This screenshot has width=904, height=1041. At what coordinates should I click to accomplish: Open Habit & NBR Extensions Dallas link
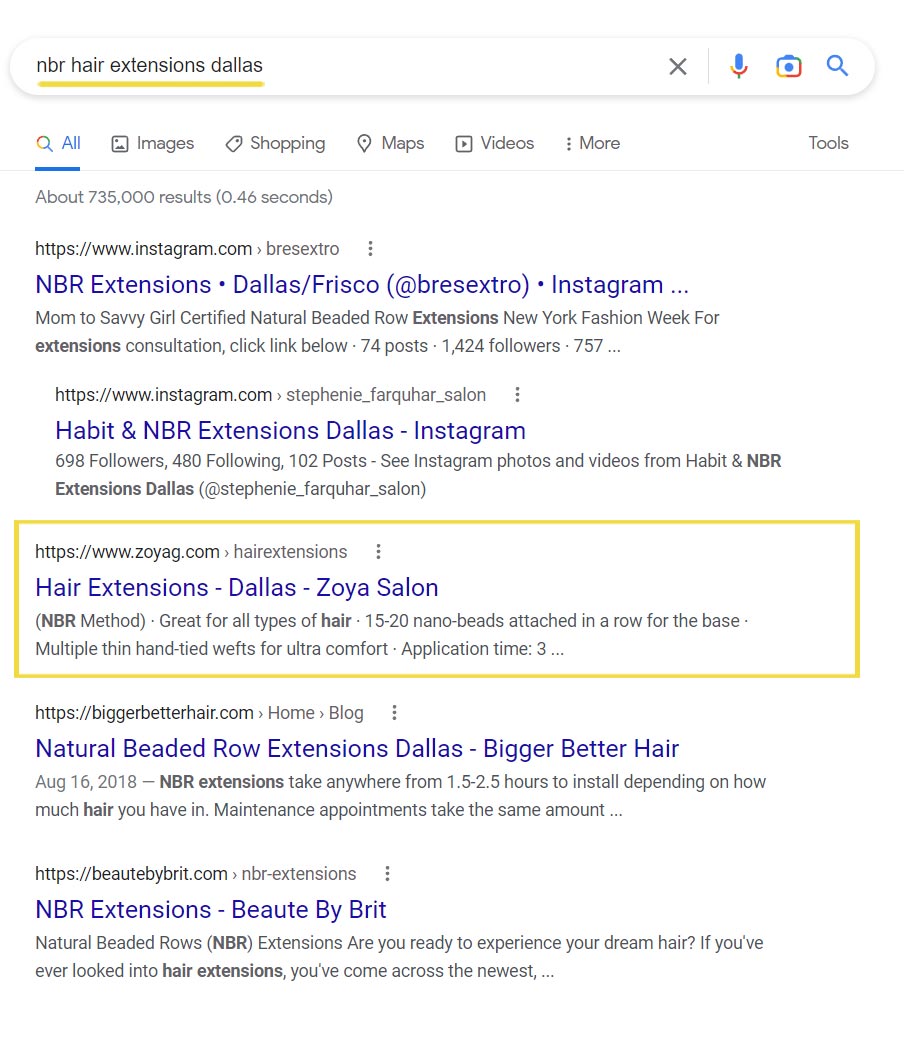[x=291, y=431]
